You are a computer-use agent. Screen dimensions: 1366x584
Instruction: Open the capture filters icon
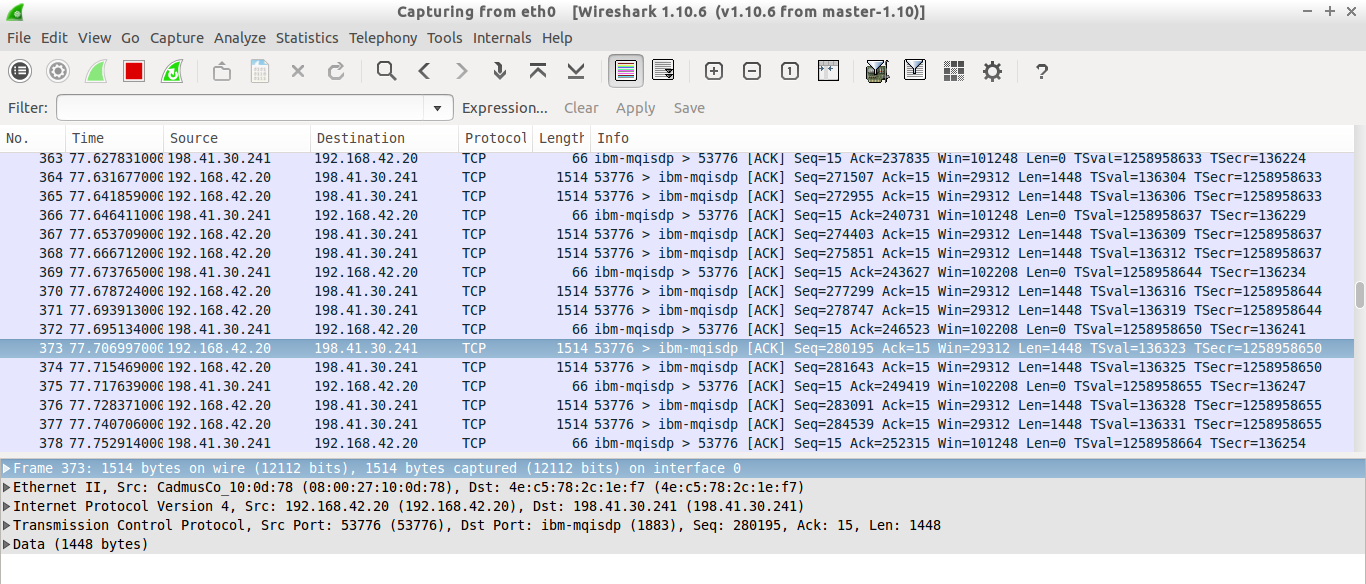pos(877,71)
